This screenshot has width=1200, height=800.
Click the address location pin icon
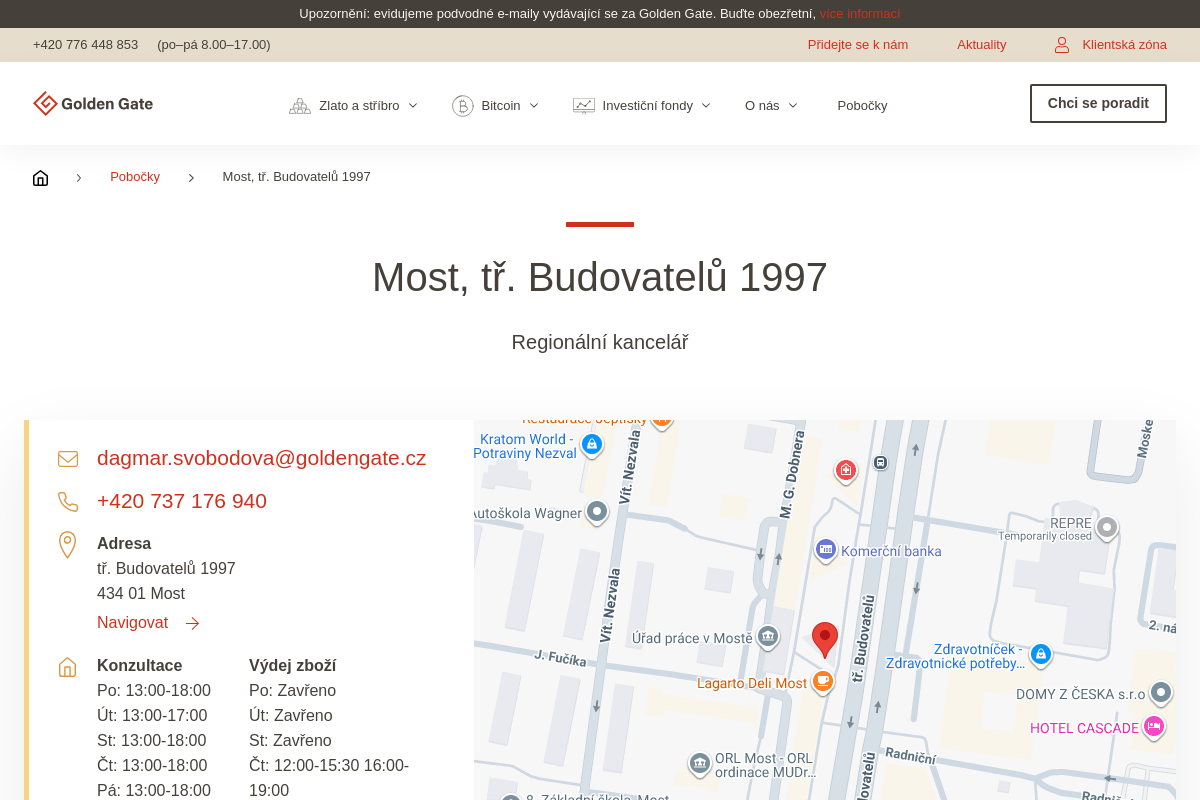tap(68, 545)
